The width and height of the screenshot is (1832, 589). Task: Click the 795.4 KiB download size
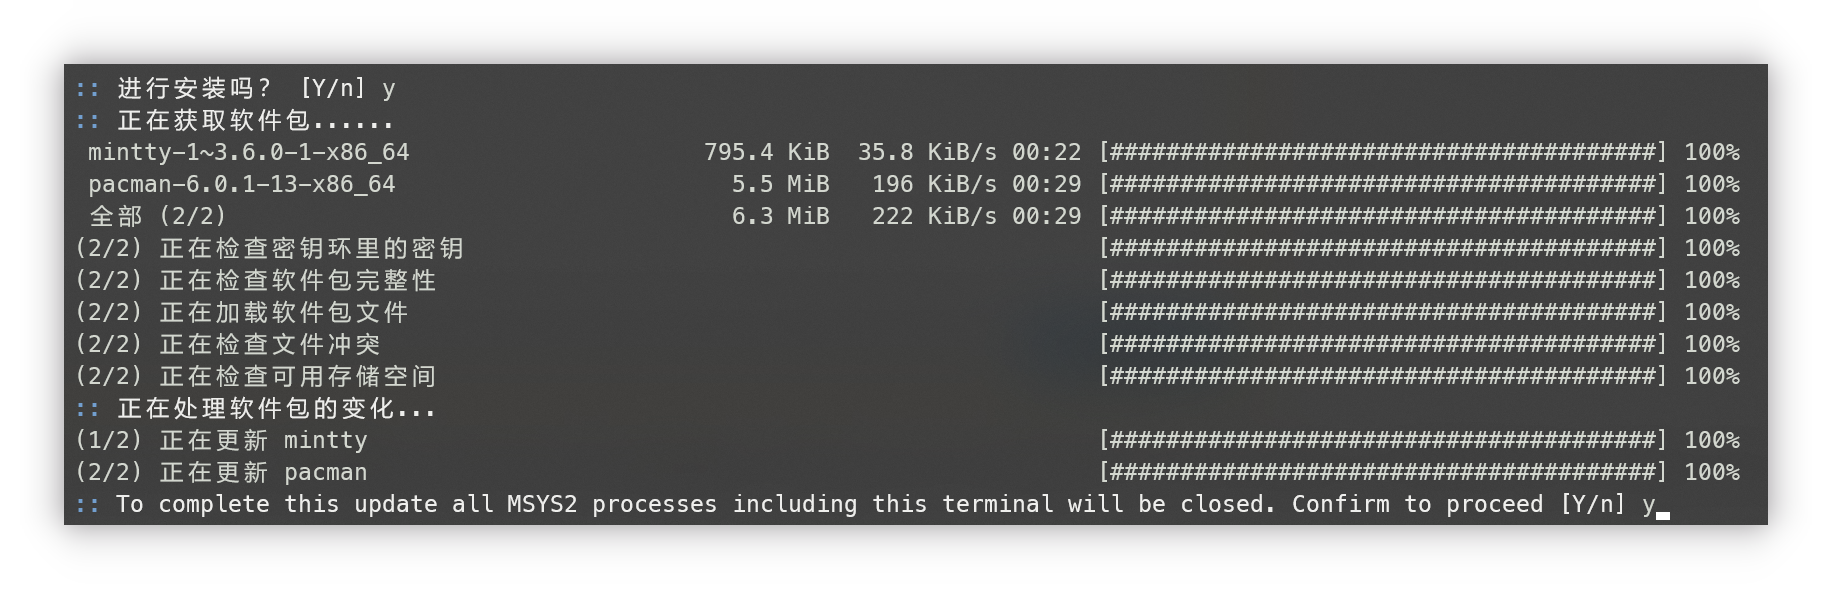[x=766, y=152]
